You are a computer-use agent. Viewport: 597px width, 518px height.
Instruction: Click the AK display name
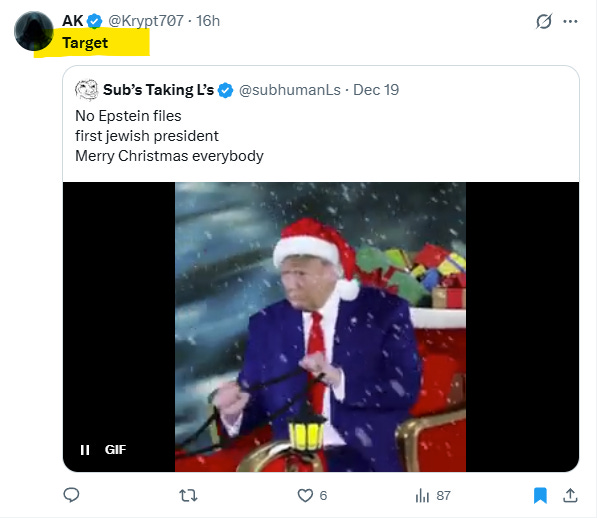pyautogui.click(x=72, y=21)
